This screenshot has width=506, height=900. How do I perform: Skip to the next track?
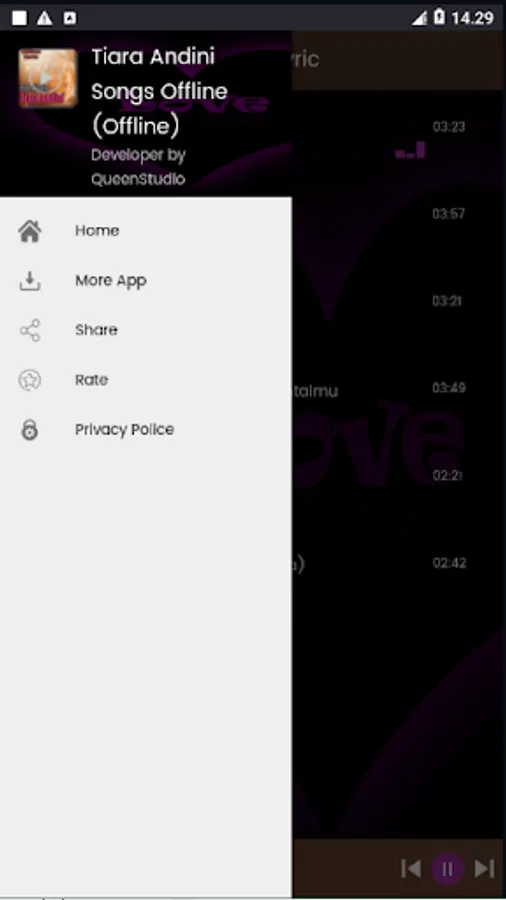tap(485, 868)
